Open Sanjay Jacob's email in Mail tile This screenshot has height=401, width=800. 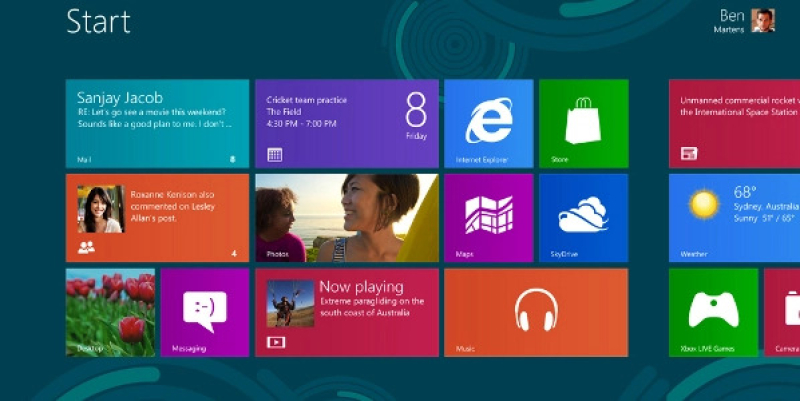(x=157, y=123)
